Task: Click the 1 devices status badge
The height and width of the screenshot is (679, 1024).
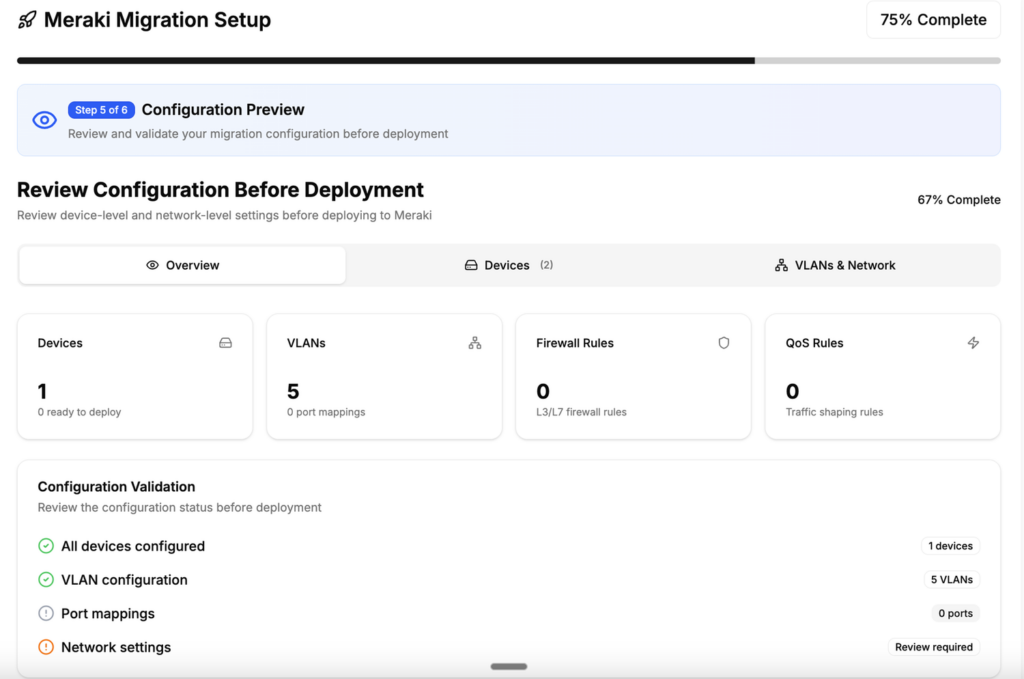Action: pos(950,546)
